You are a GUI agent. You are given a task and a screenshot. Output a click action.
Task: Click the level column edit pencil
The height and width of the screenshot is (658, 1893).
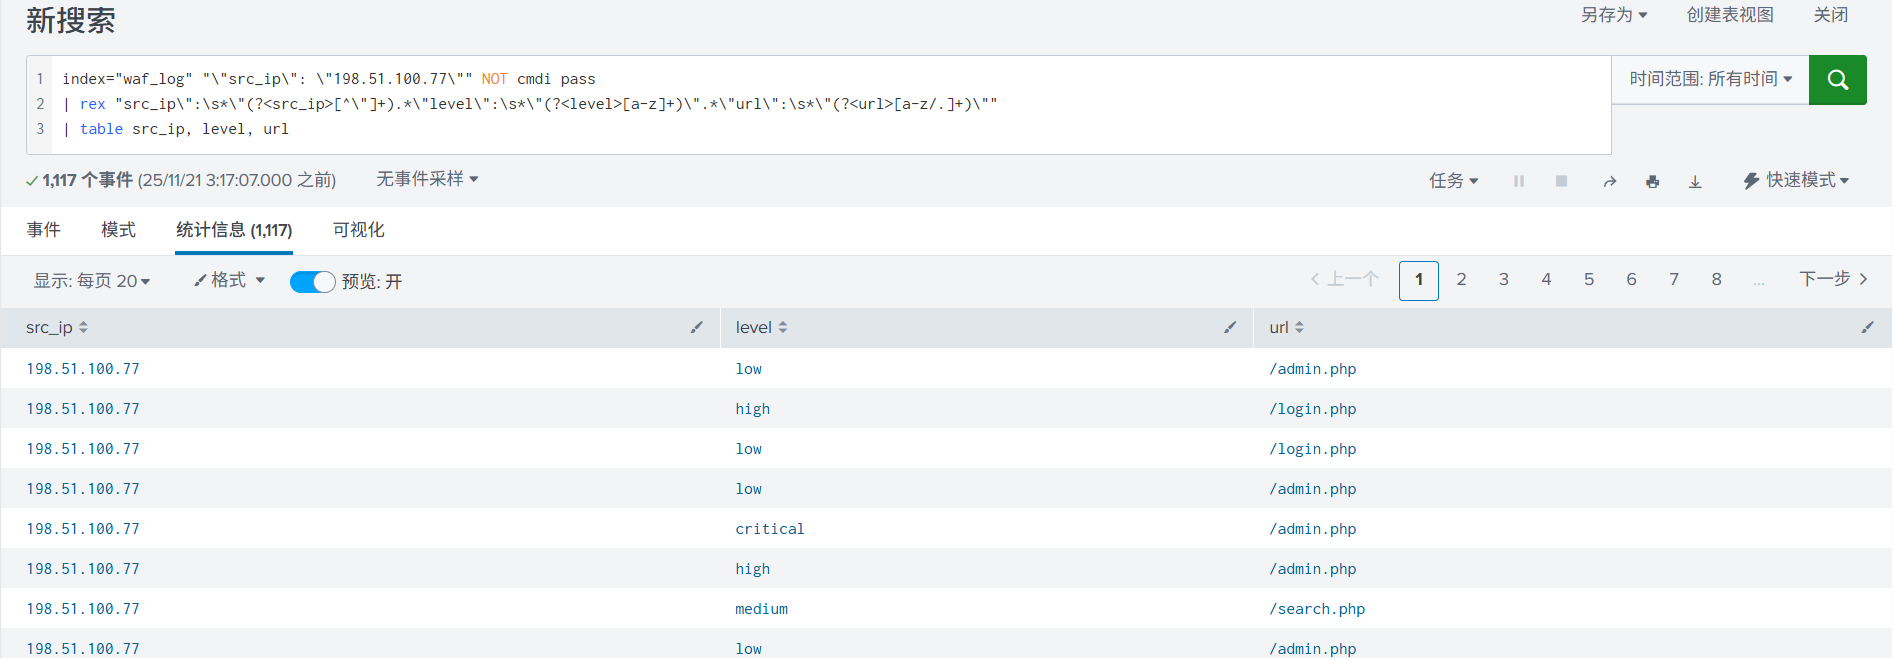1230,327
